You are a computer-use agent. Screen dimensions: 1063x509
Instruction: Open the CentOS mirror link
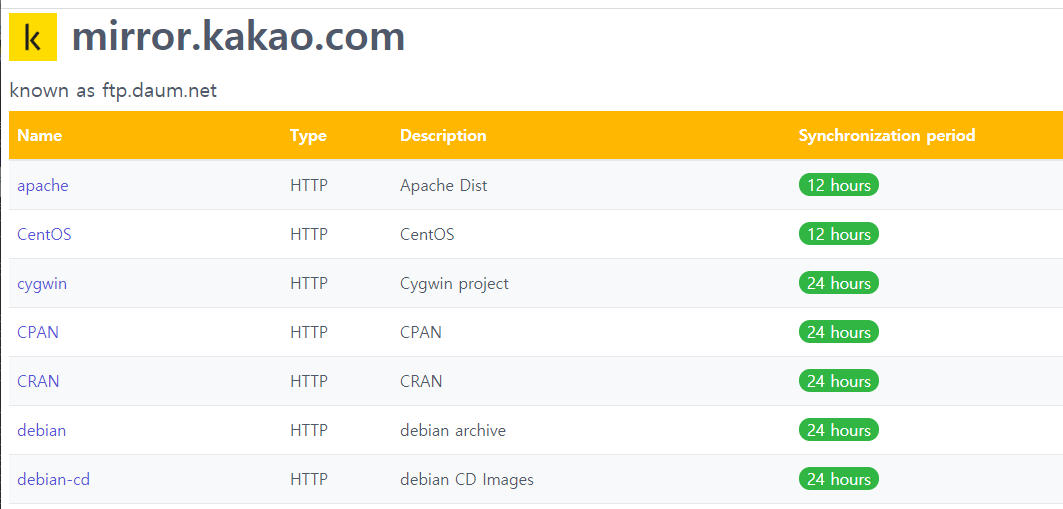click(44, 235)
